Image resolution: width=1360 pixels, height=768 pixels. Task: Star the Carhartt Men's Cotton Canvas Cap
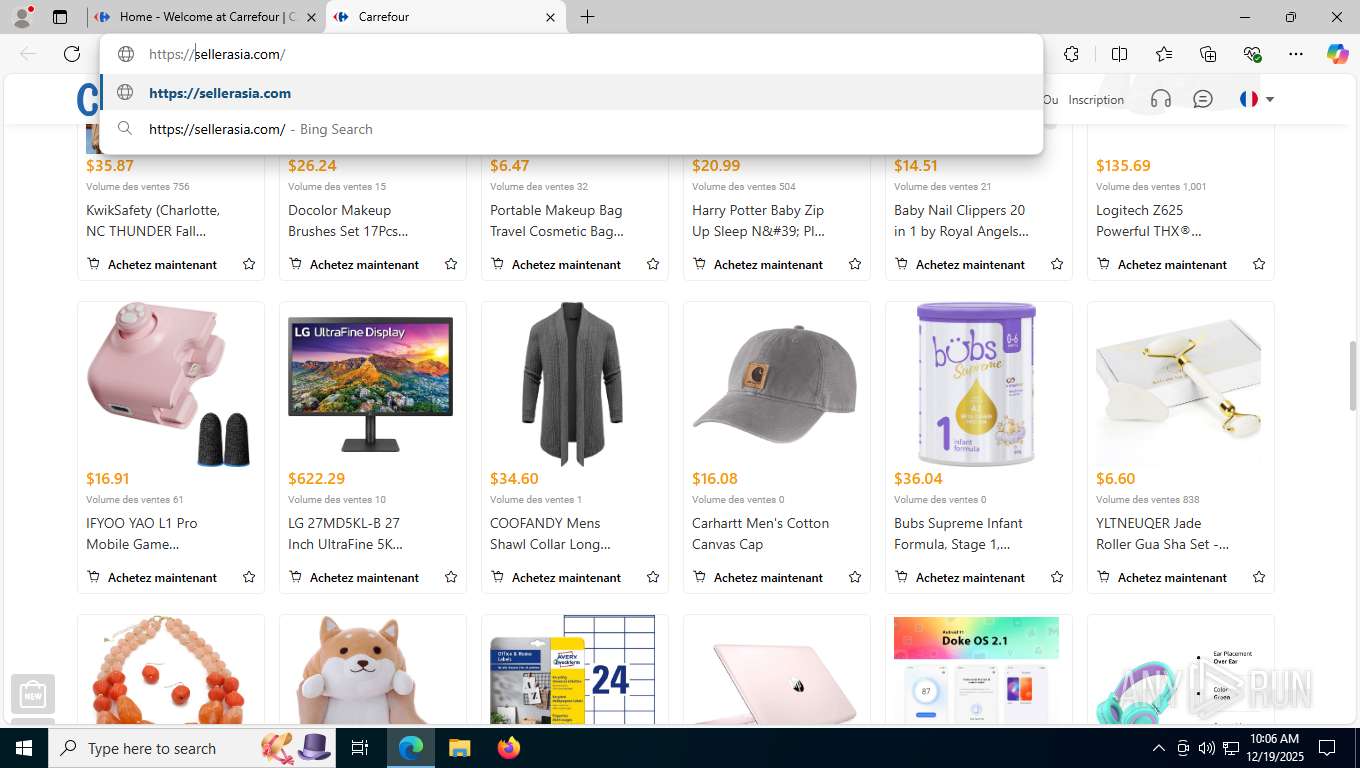855,577
